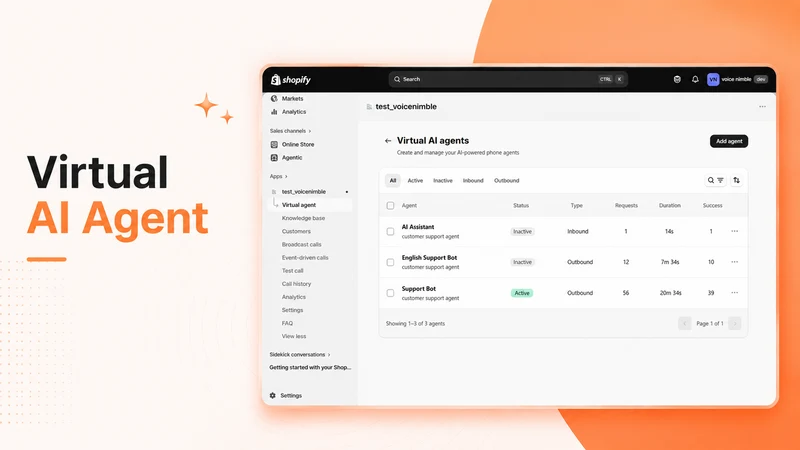Open the store activity icon in top bar

pyautogui.click(x=677, y=80)
